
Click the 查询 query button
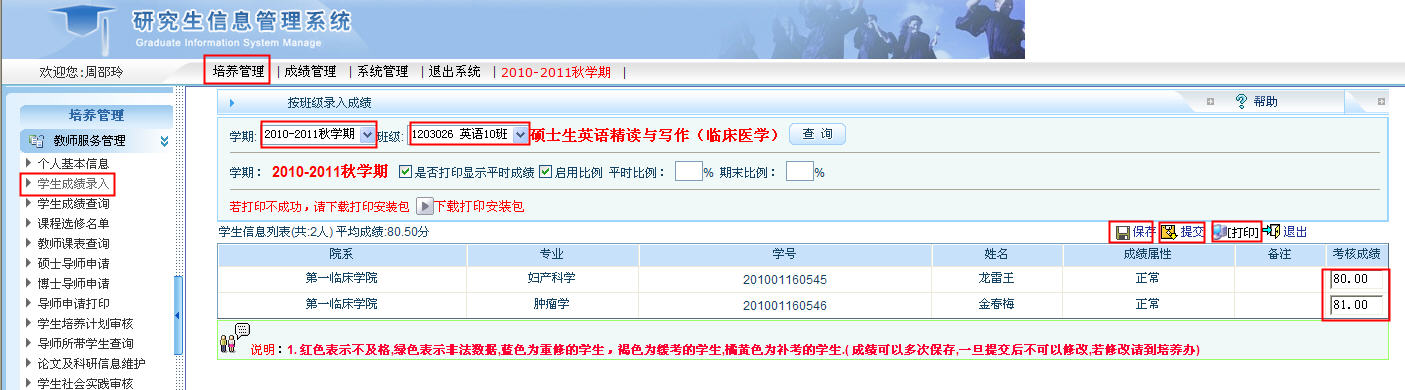(x=817, y=134)
